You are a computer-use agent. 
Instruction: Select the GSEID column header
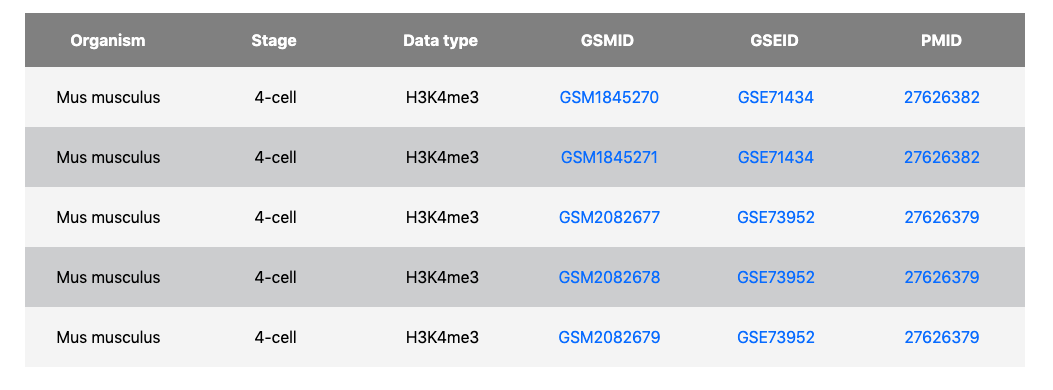click(775, 40)
